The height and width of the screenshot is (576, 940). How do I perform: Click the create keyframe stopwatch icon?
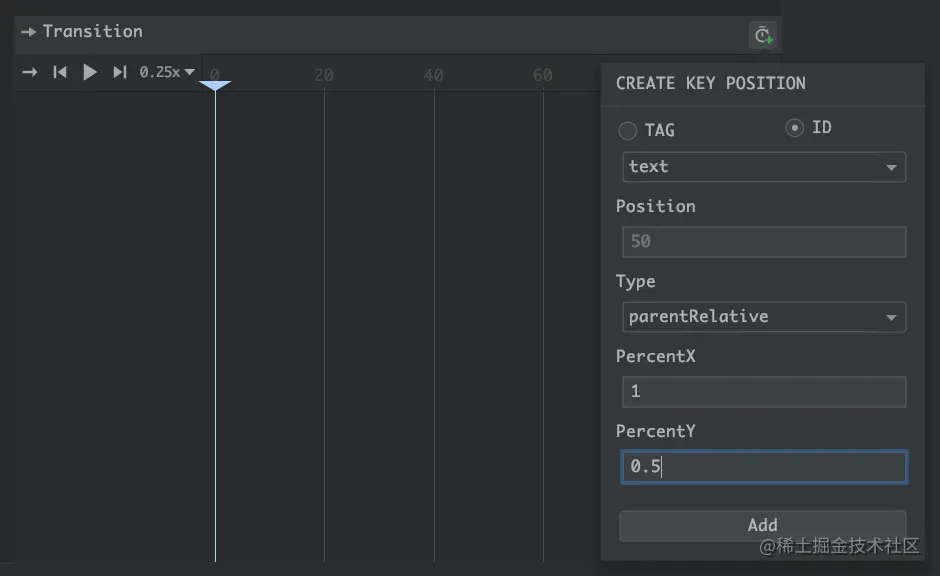[x=763, y=36]
